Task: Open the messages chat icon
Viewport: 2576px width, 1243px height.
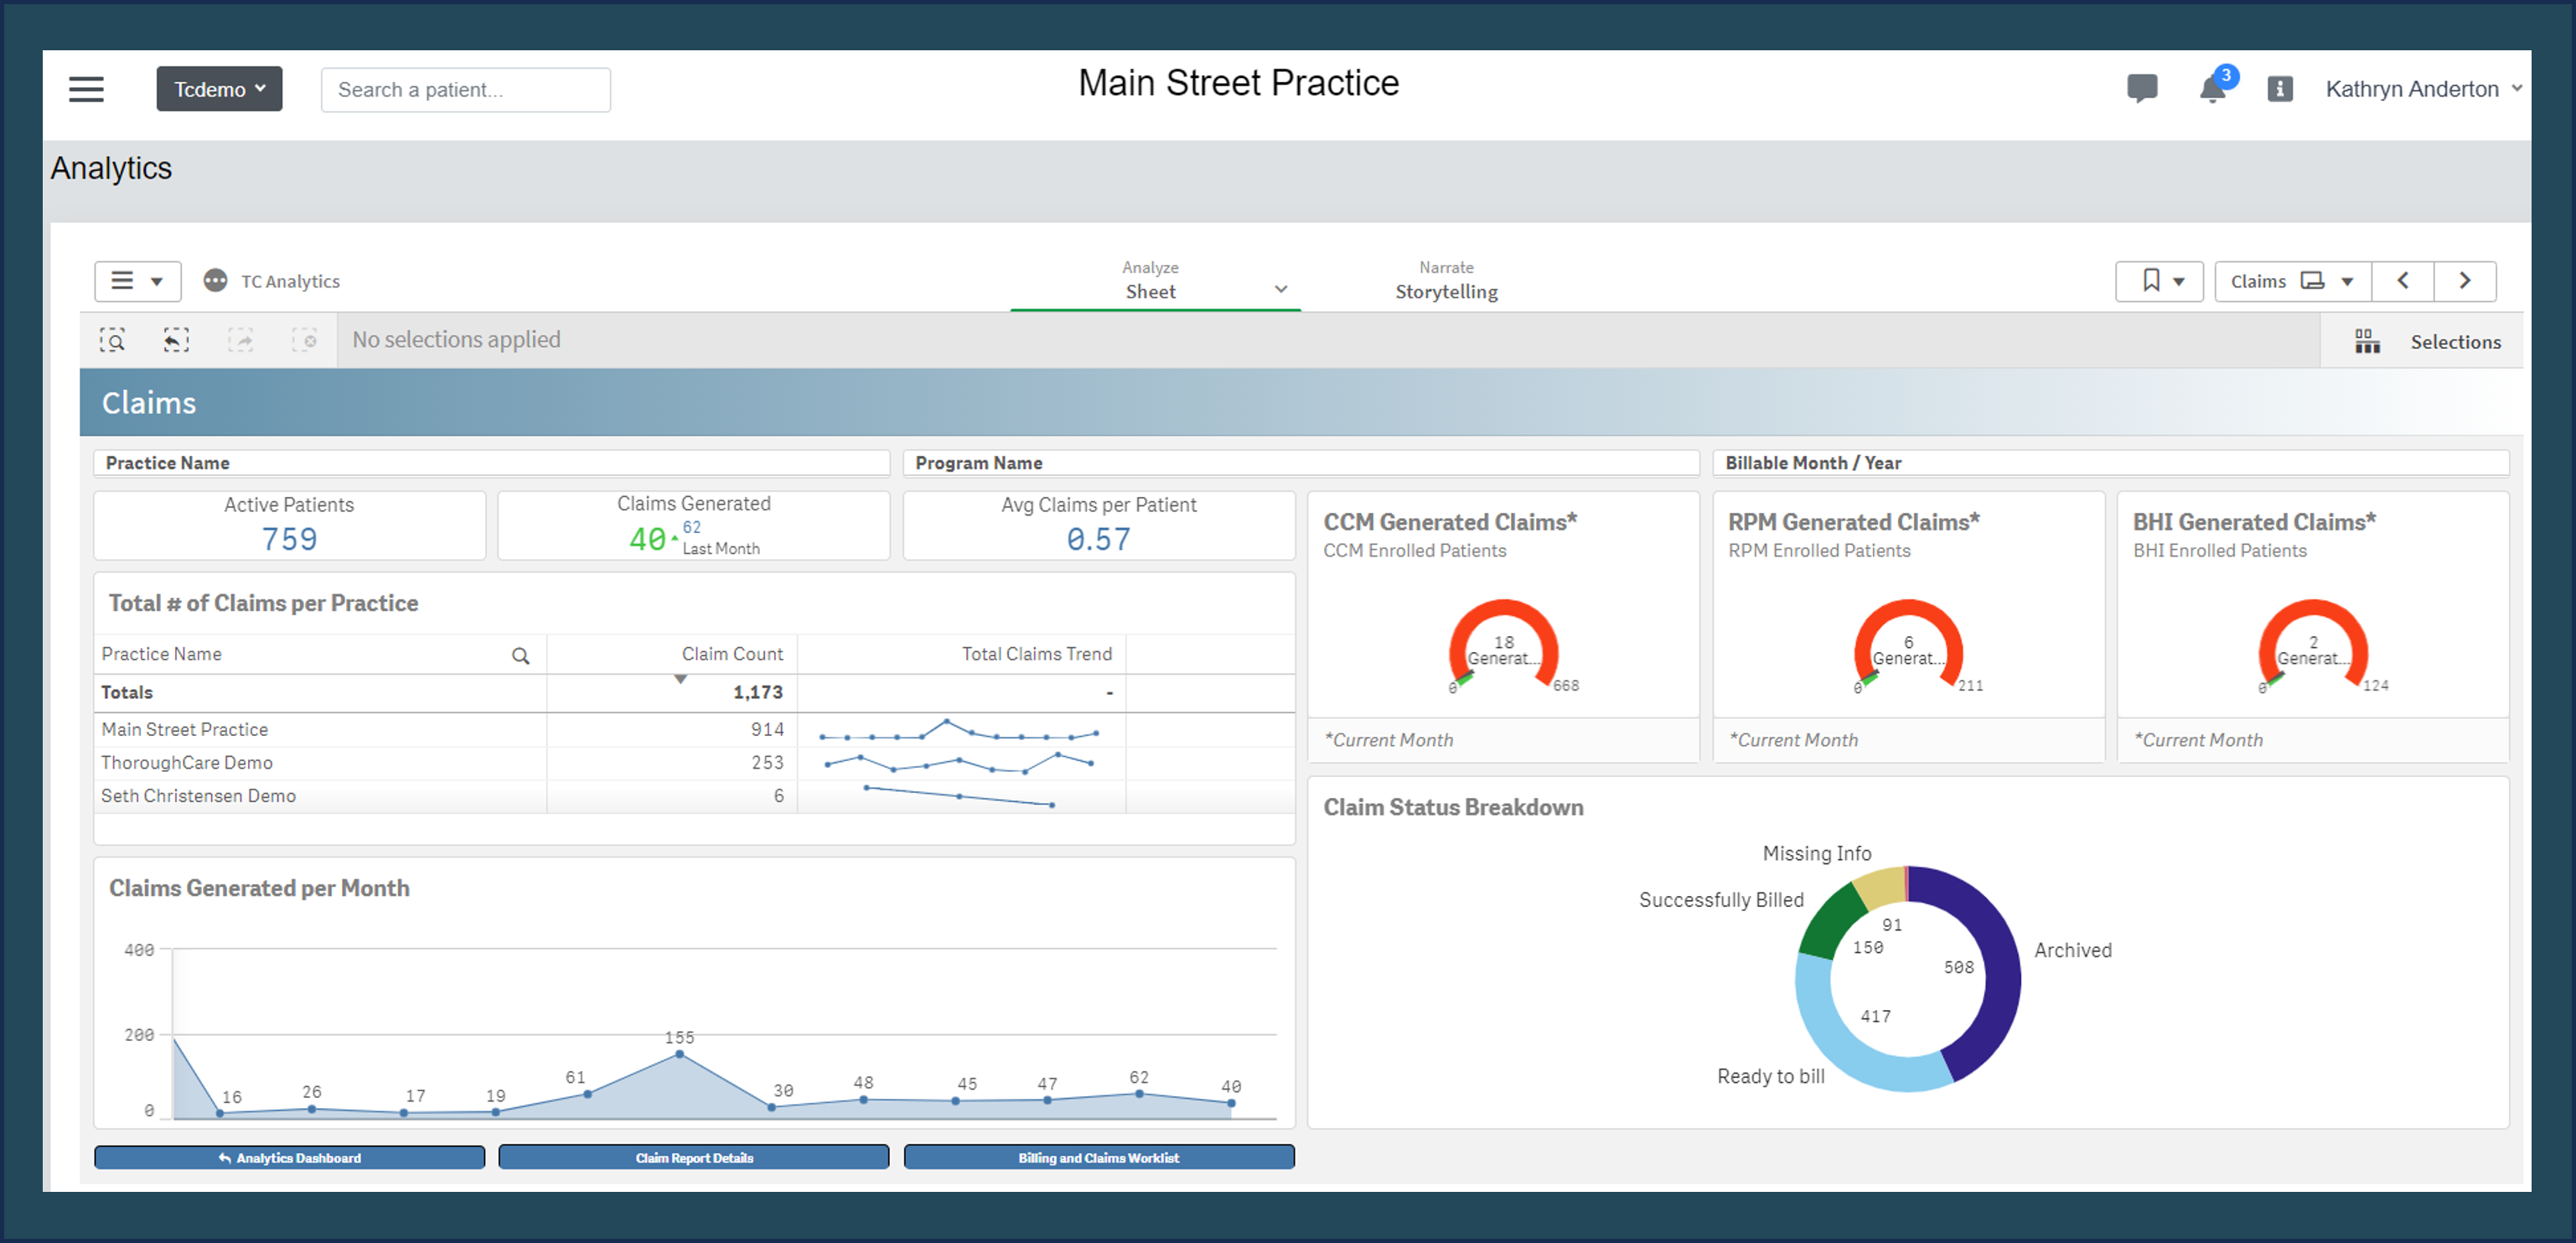Action: pos(2142,89)
